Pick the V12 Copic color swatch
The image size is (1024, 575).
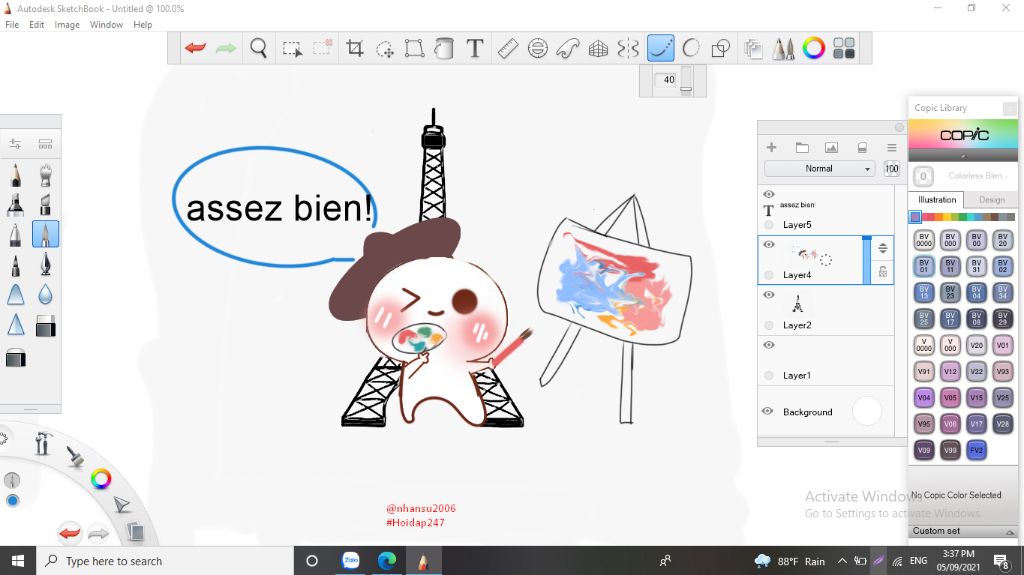[x=950, y=371]
